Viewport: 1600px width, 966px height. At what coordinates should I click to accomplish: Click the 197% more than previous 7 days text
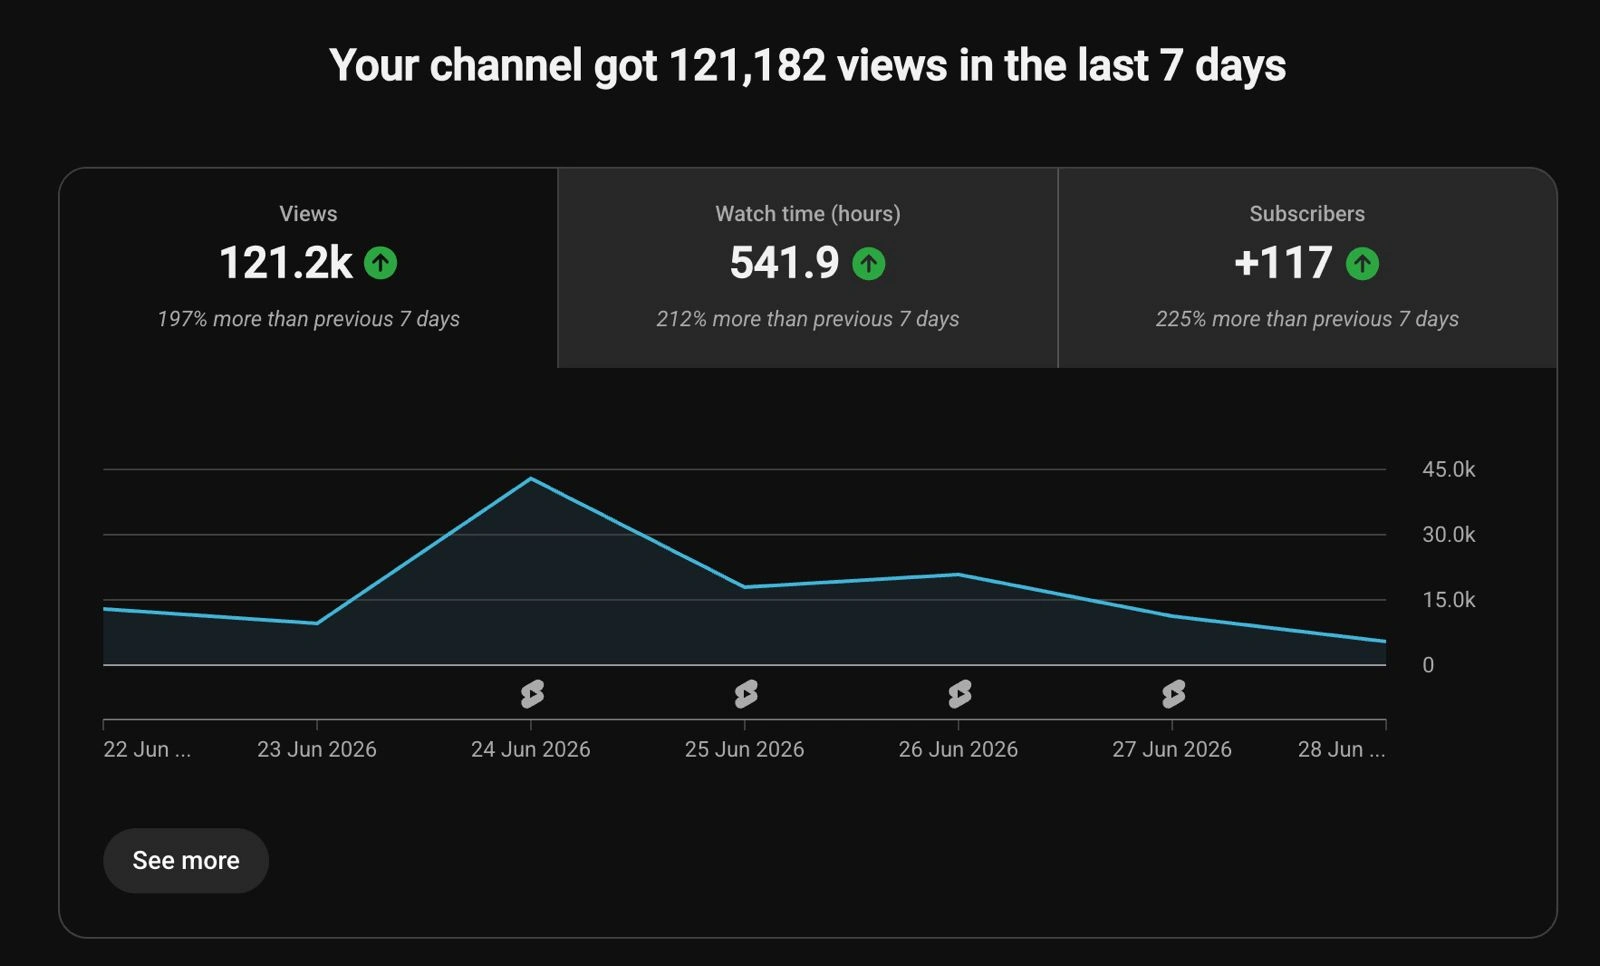tap(308, 319)
